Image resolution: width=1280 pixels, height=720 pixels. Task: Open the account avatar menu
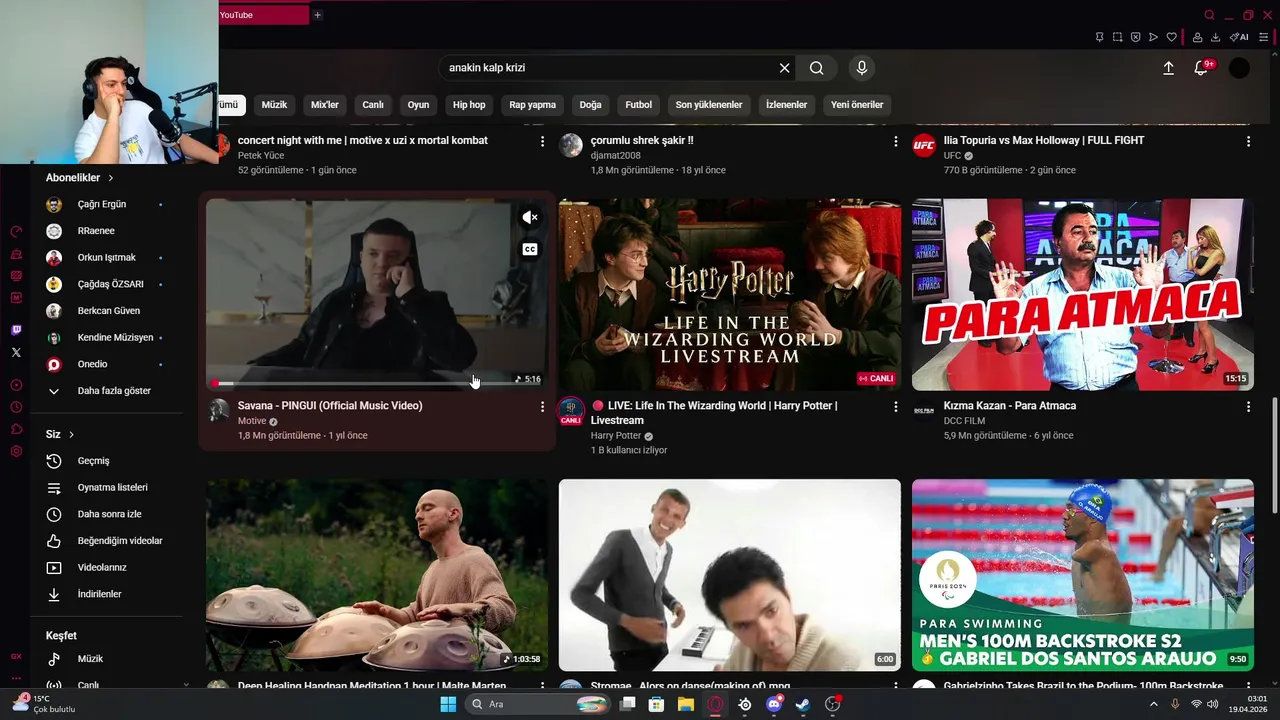click(x=1239, y=68)
